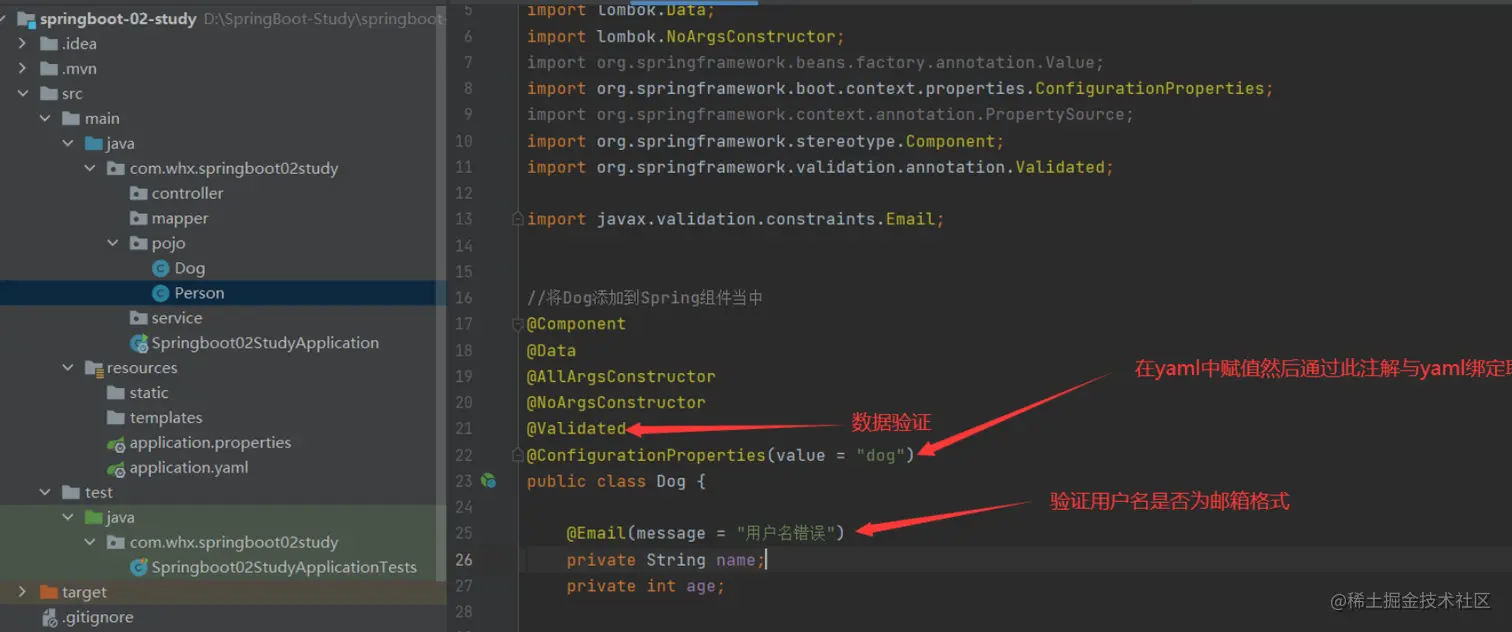Viewport: 1512px width, 632px height.
Task: Click the templates folder icon
Action: (x=116, y=418)
